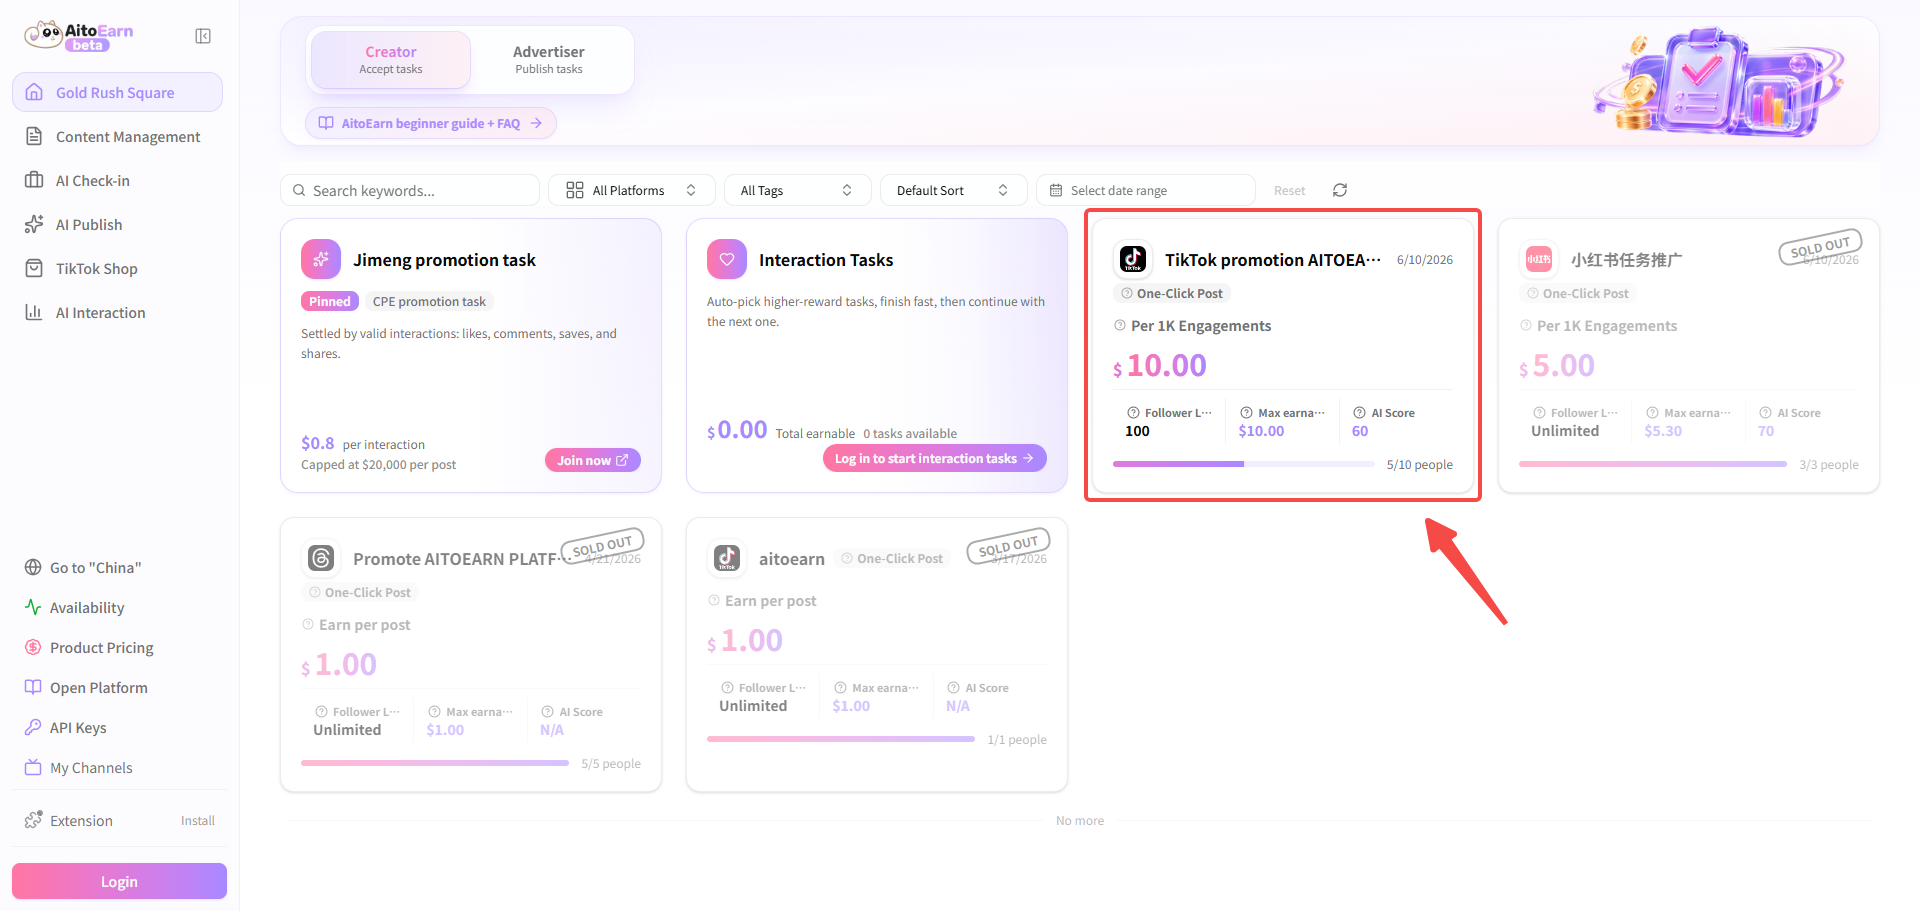Open the All Tags dropdown
Screen dimensions: 1920x911
click(x=797, y=190)
